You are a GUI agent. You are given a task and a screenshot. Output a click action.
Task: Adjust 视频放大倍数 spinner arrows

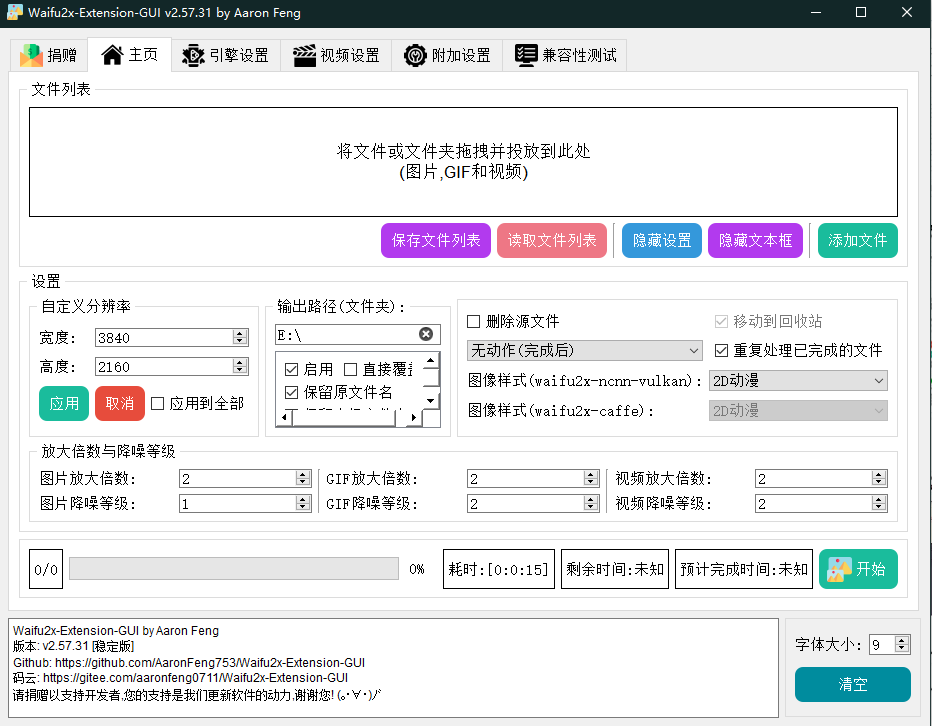[879, 478]
